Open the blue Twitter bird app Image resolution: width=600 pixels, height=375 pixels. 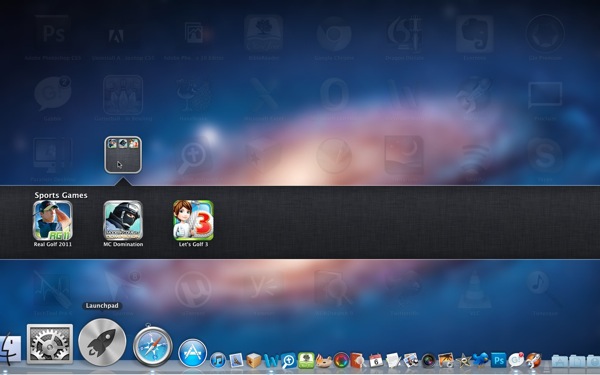click(x=481, y=360)
